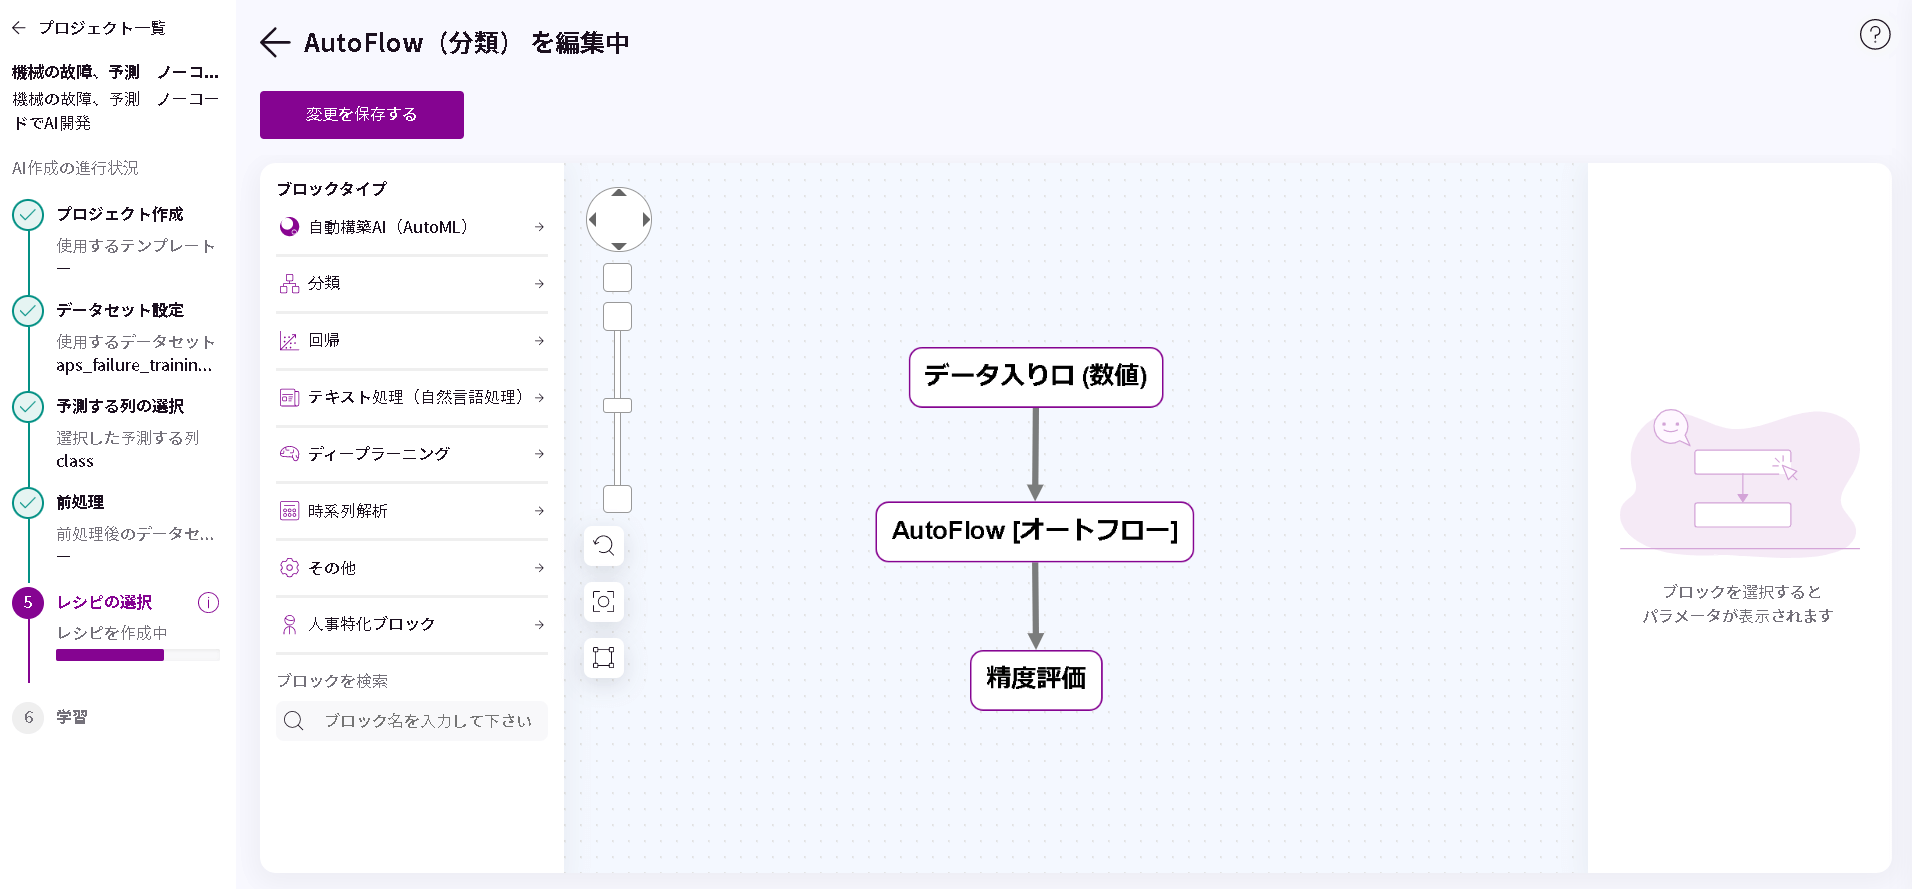Select the AutoFlow [オートフロー] block

(1035, 532)
